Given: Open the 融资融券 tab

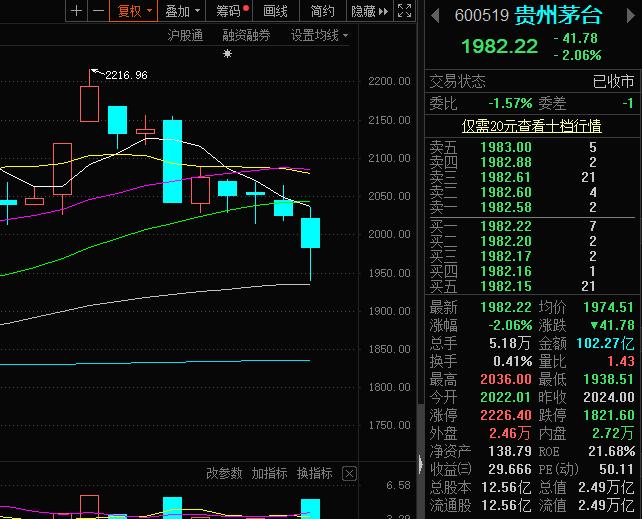Looking at the screenshot, I should point(246,36).
